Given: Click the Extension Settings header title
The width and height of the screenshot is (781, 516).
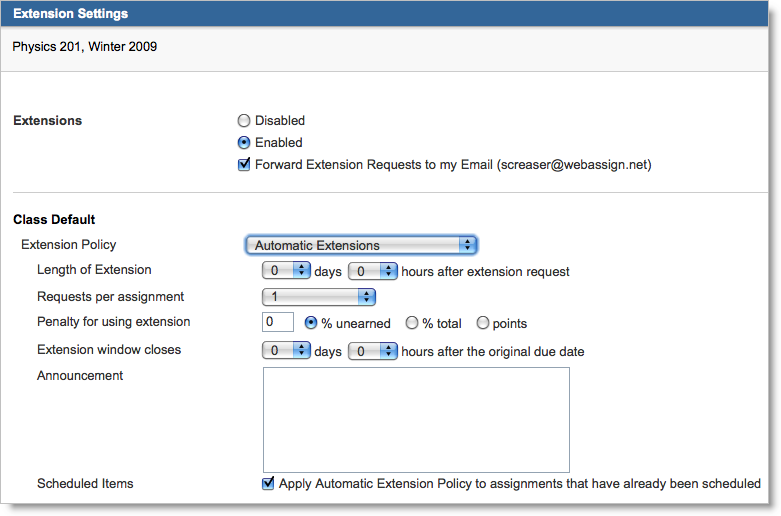Looking at the screenshot, I should pos(70,14).
